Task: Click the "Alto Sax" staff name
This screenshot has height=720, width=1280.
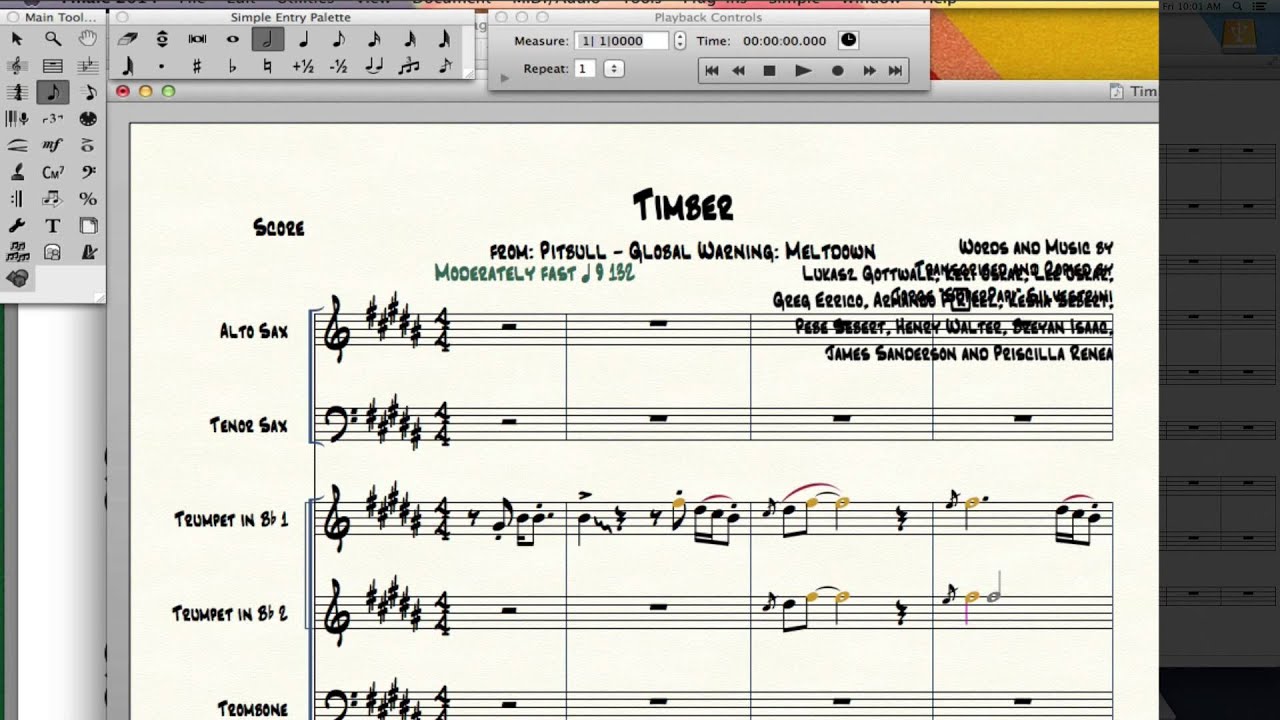Action: pyautogui.click(x=254, y=331)
